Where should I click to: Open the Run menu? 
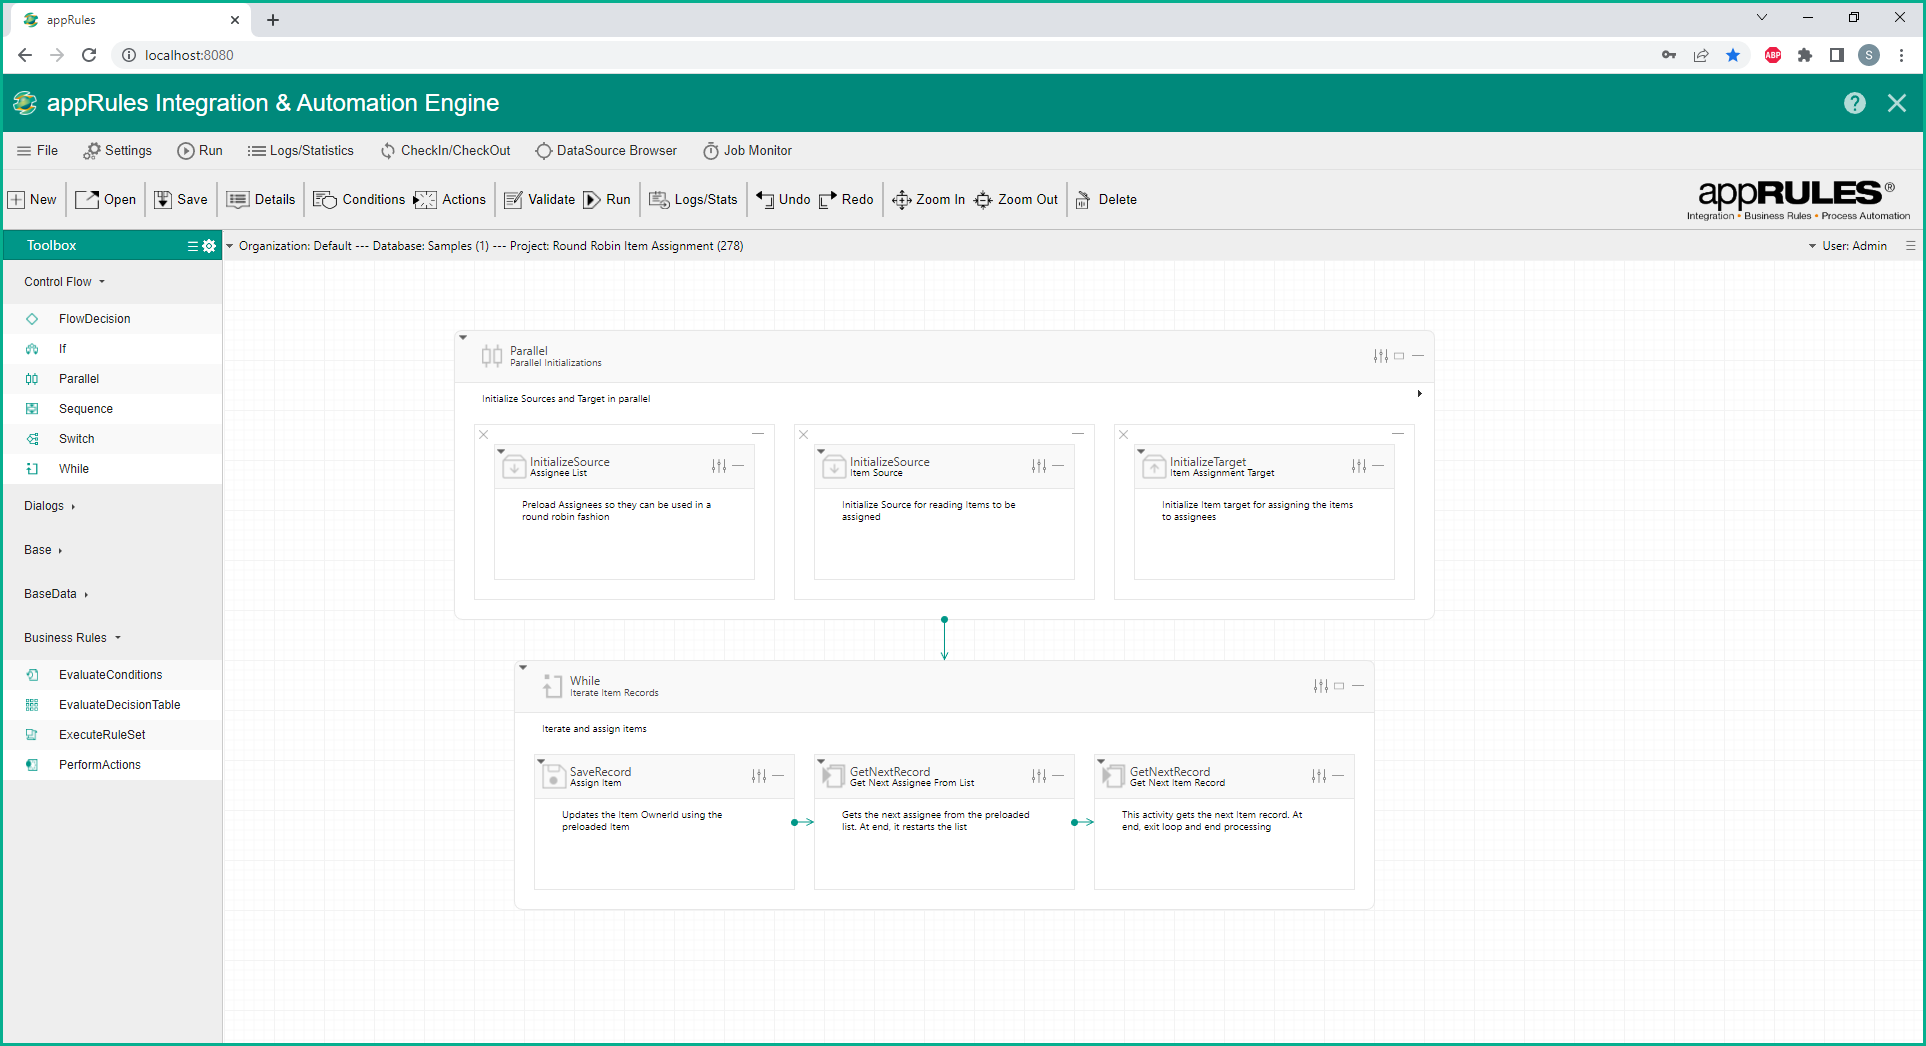click(200, 151)
